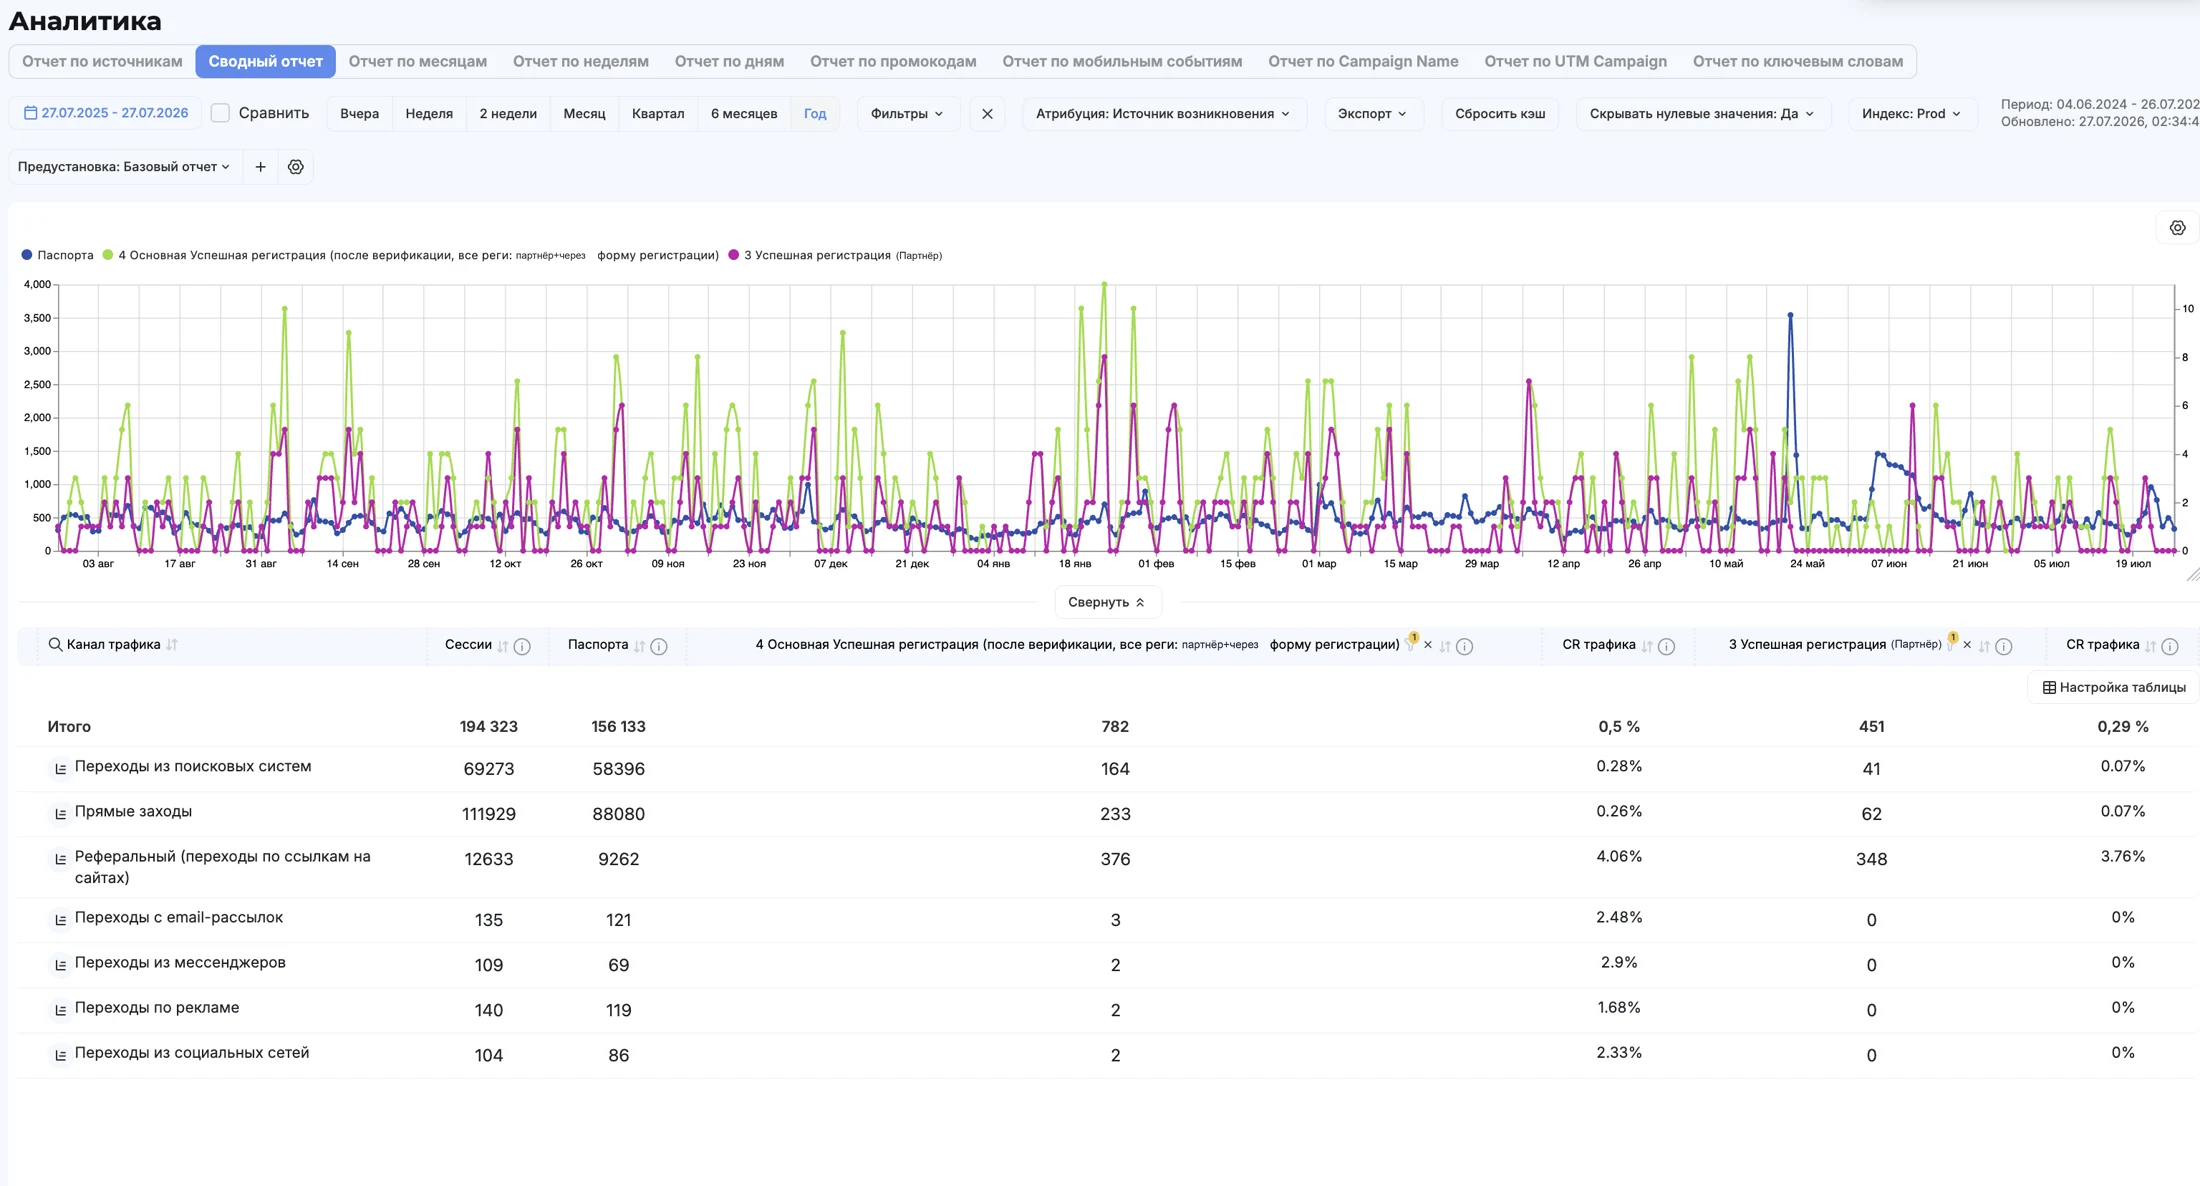
Task: Sort by the CR трафика column showing 0,5 %
Action: (x=1647, y=646)
